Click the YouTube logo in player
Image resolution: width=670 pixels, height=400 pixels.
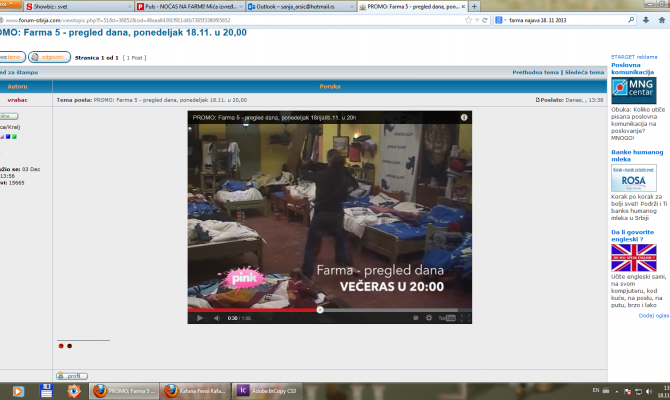pos(447,317)
